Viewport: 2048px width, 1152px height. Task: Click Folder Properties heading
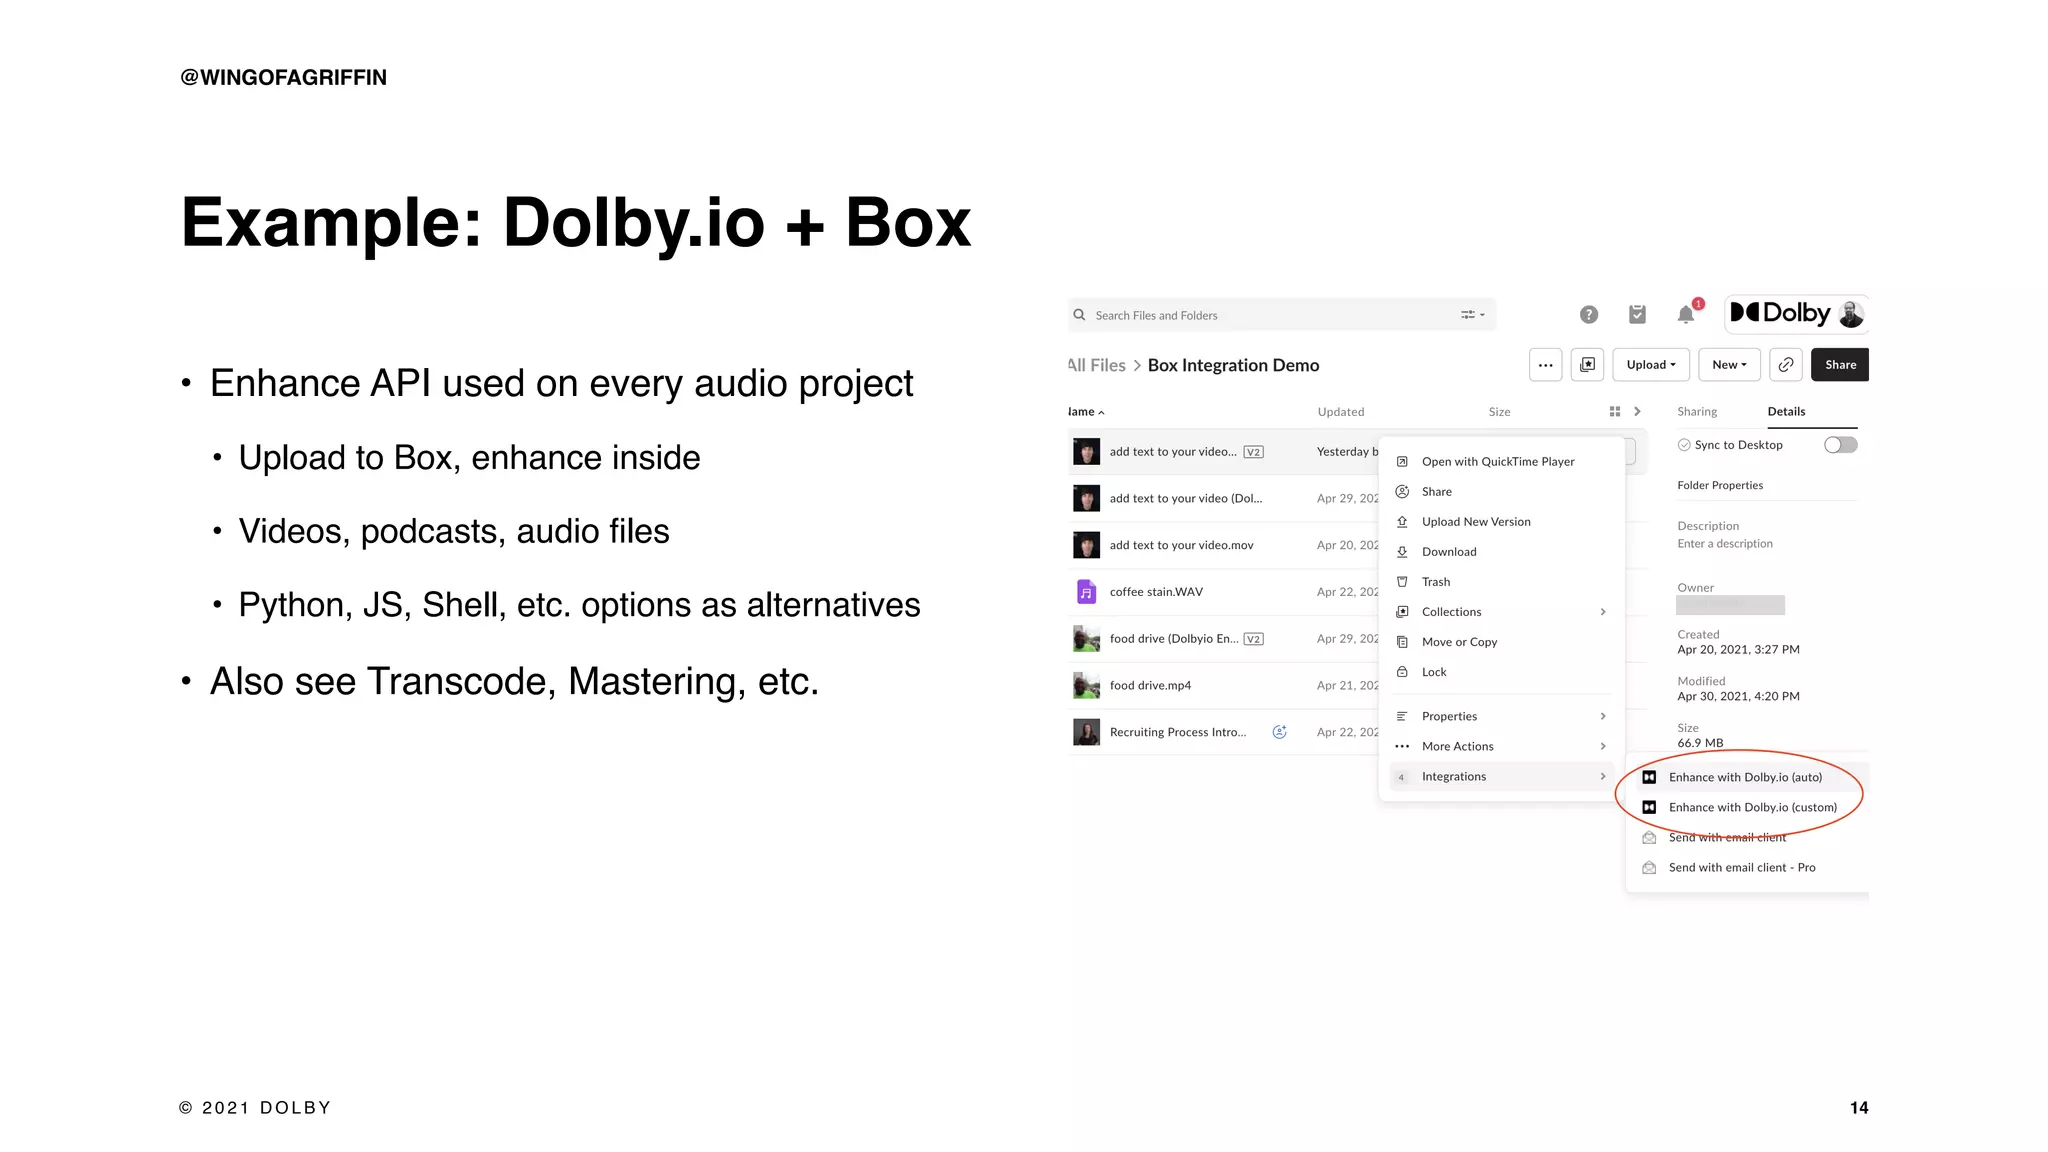1720,486
